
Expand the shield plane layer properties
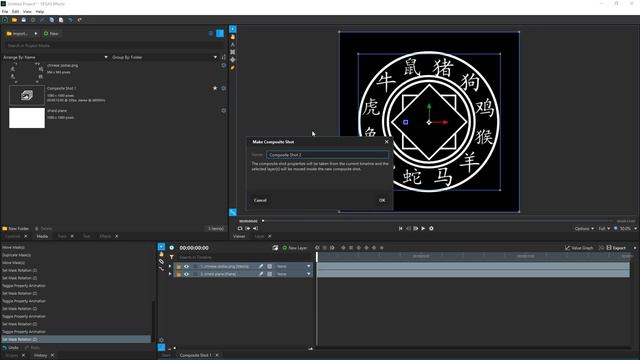pos(170,274)
